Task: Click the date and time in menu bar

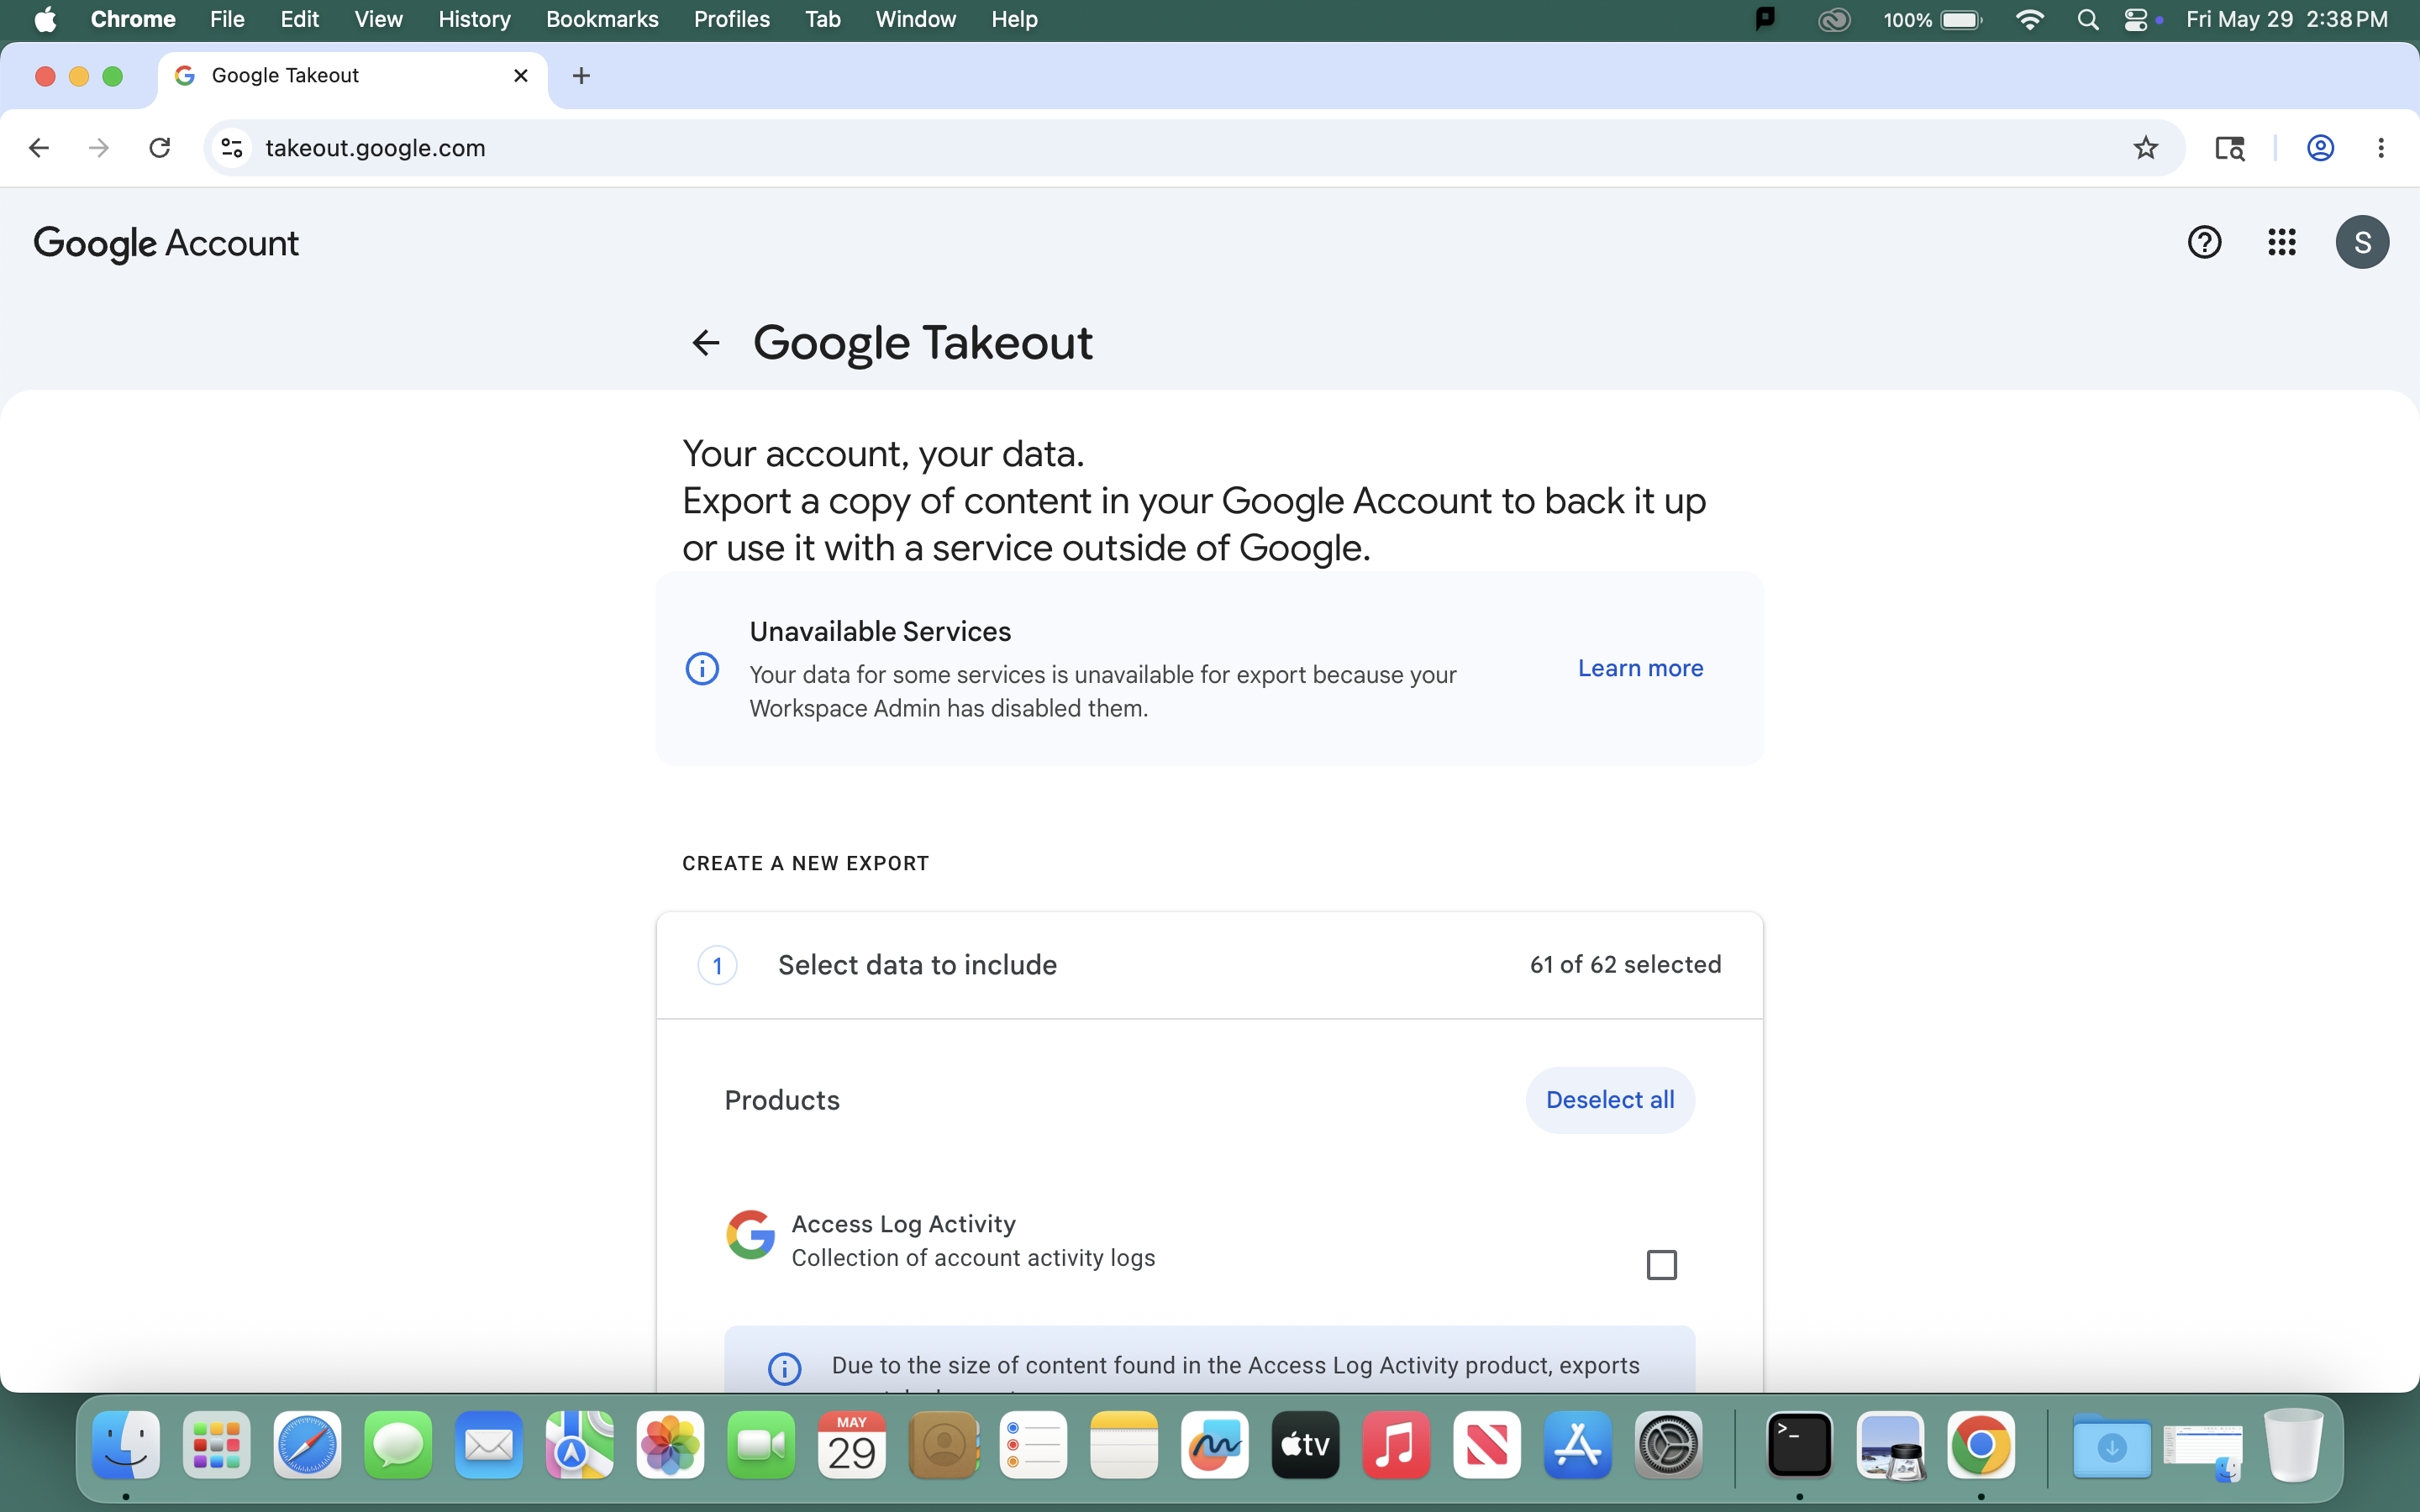Action: [x=2287, y=19]
